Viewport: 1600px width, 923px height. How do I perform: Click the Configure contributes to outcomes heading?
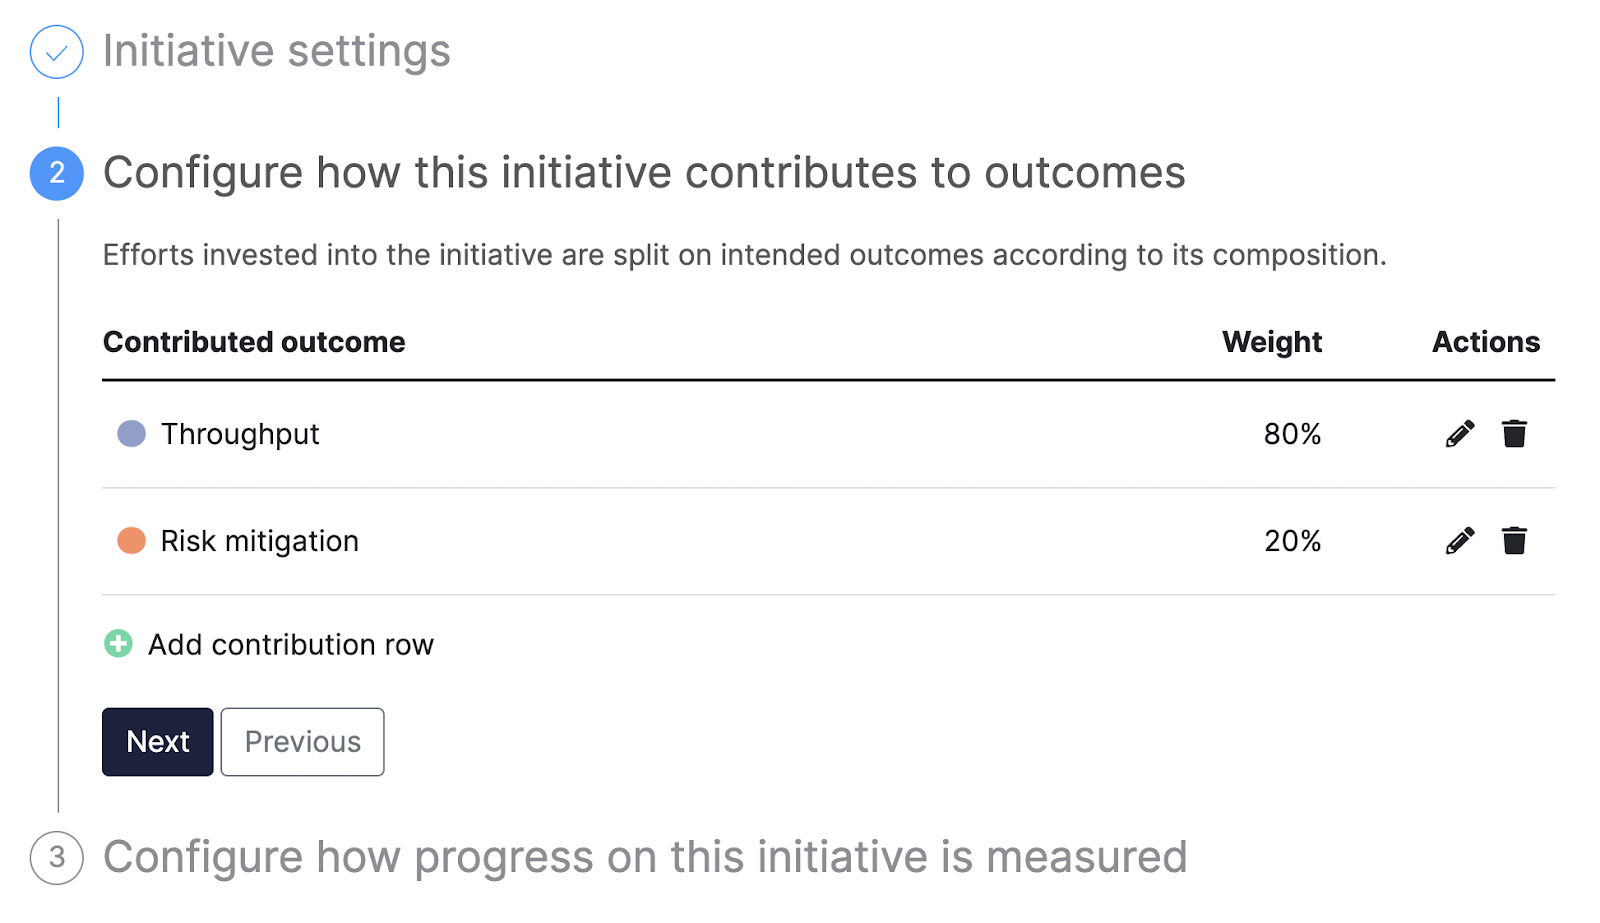644,173
